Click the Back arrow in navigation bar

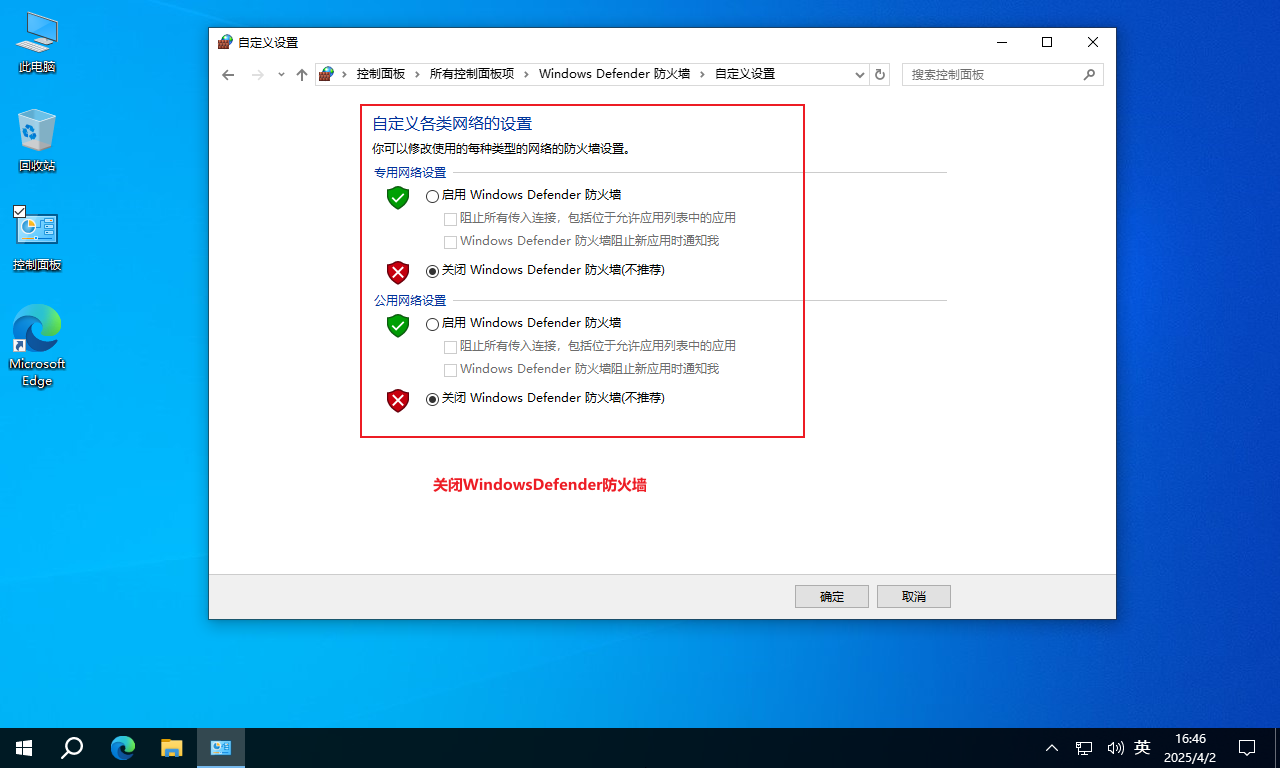click(x=228, y=75)
